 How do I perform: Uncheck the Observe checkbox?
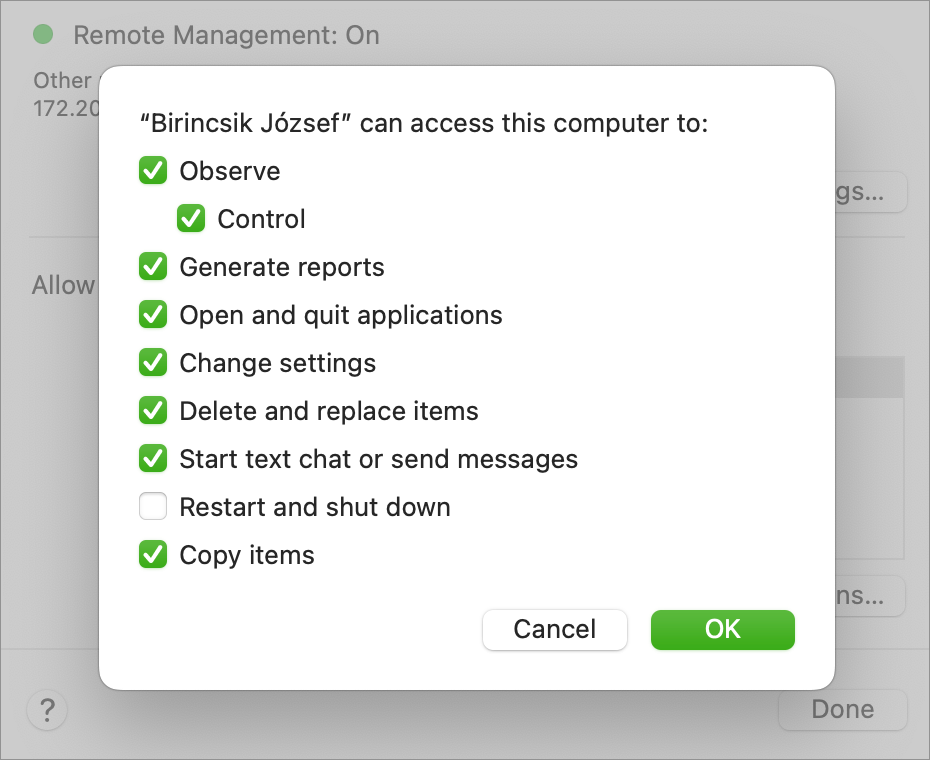153,171
